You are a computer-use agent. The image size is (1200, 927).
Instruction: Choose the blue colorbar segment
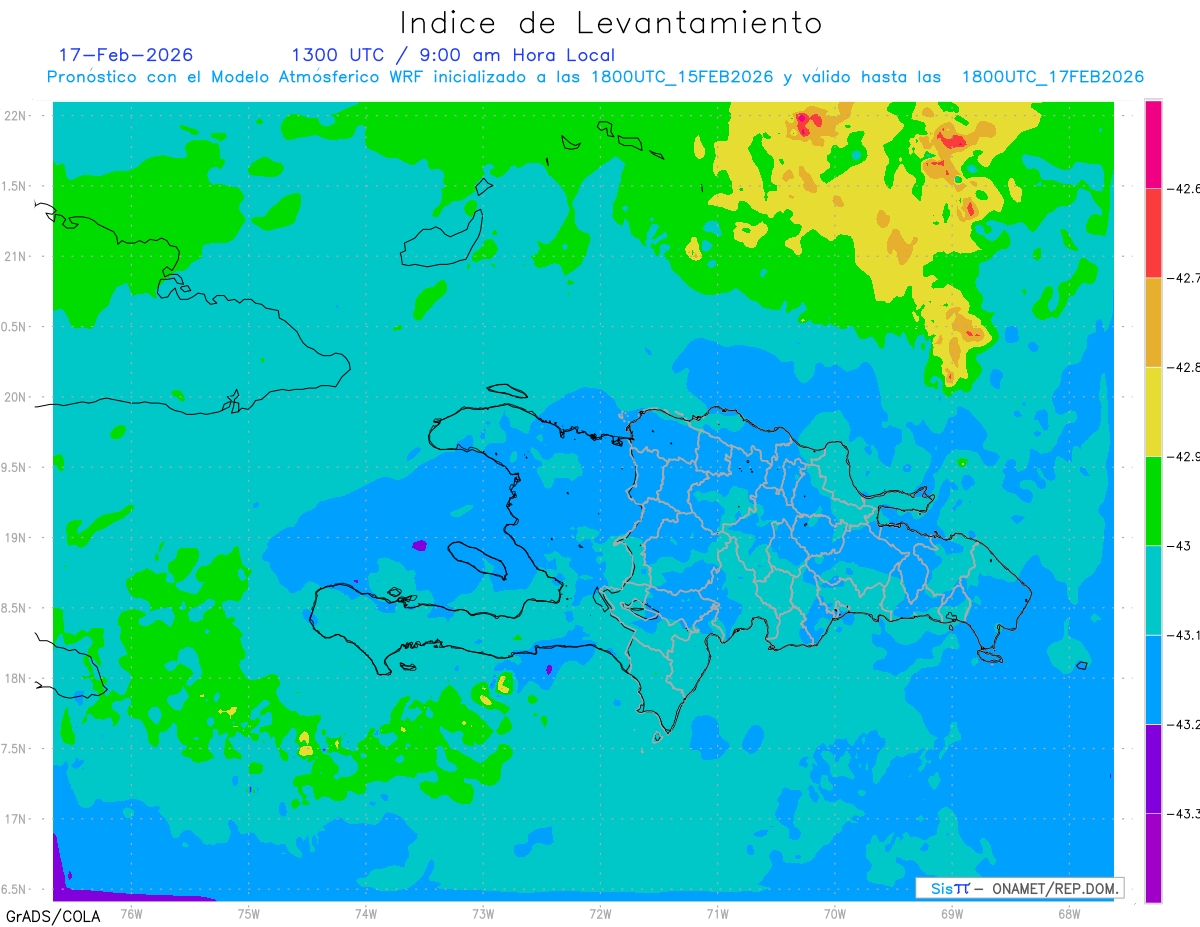click(1153, 679)
